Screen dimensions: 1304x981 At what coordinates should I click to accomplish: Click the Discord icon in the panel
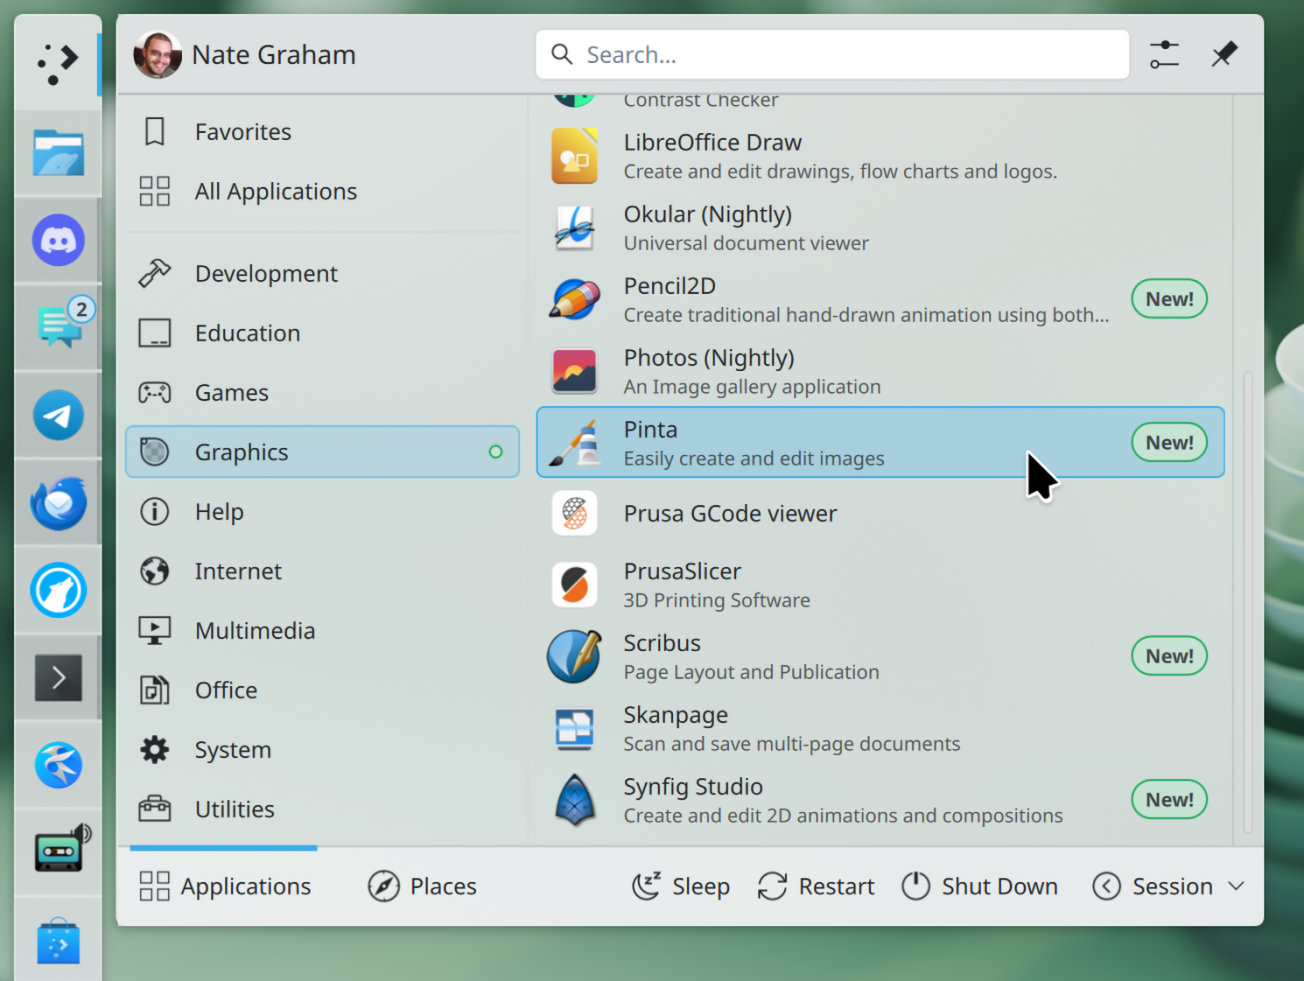(x=58, y=241)
